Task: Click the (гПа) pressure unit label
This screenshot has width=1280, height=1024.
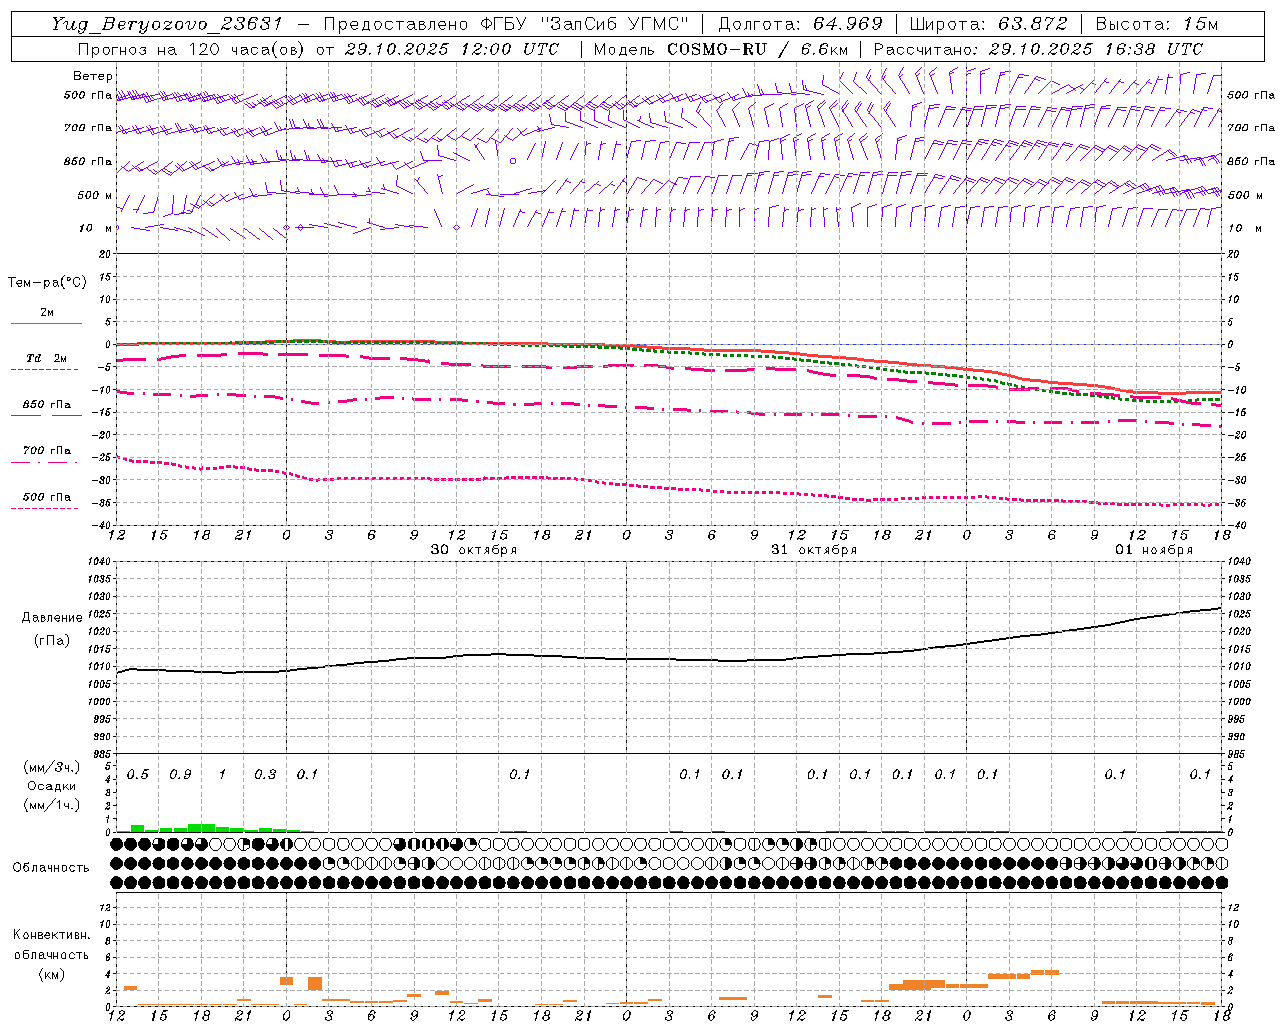Action: pyautogui.click(x=52, y=640)
